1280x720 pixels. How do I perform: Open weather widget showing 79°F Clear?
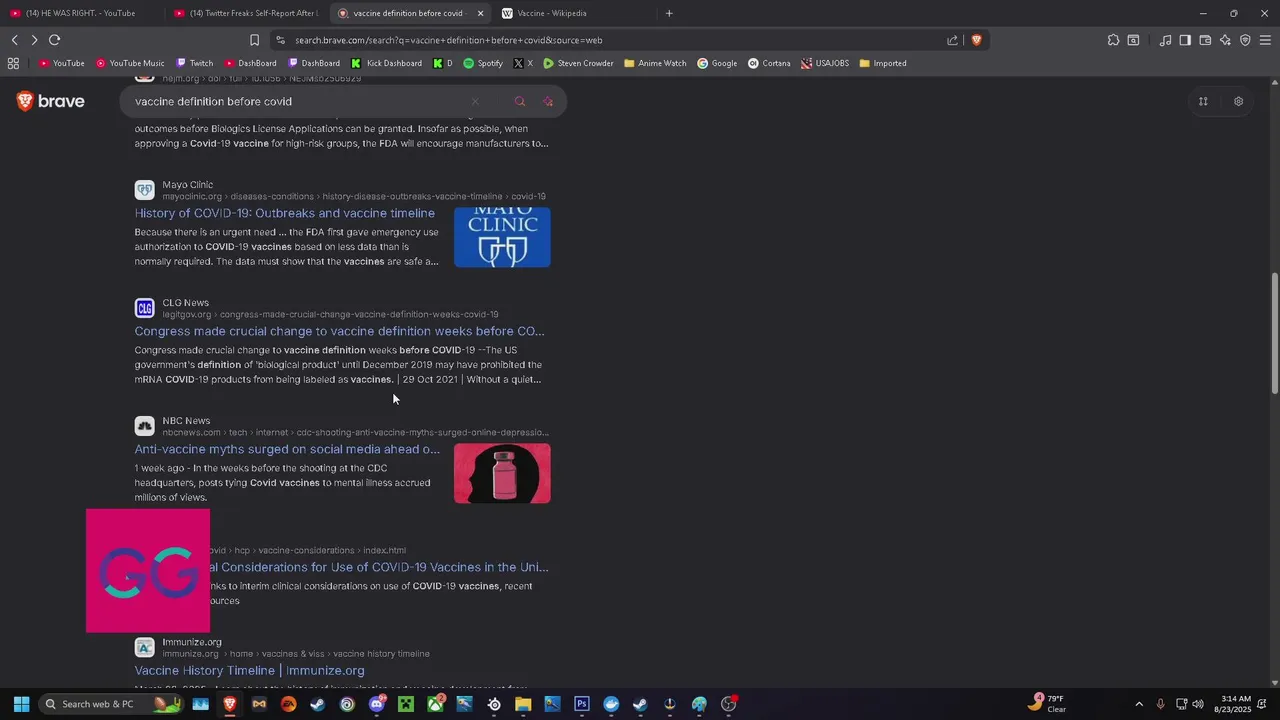1047,704
